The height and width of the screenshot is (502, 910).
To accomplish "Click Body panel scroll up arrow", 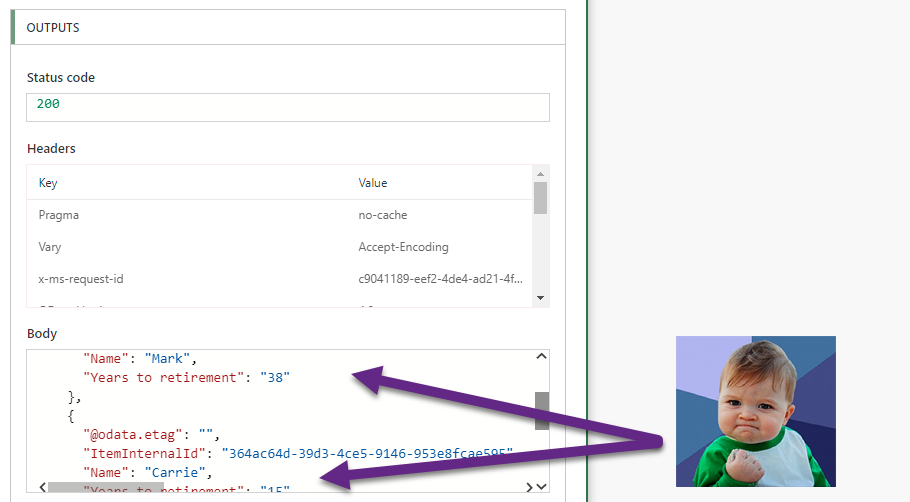I will coord(541,357).
